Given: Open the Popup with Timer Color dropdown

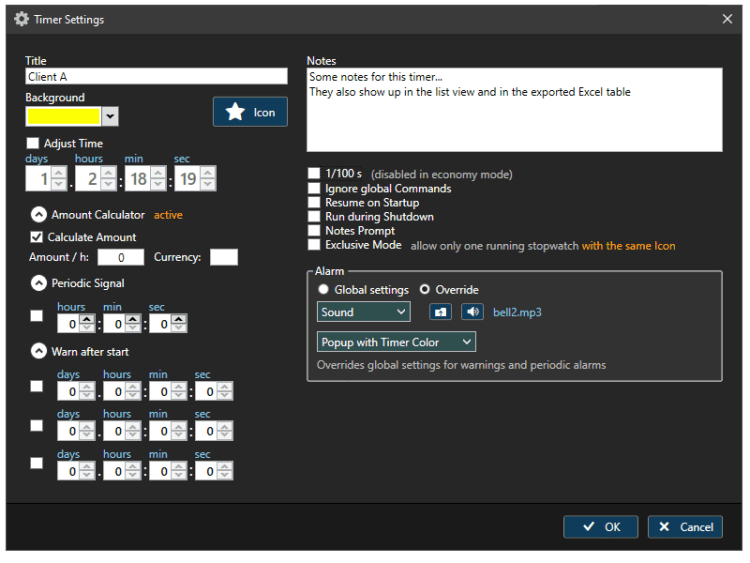Looking at the screenshot, I should point(396,342).
